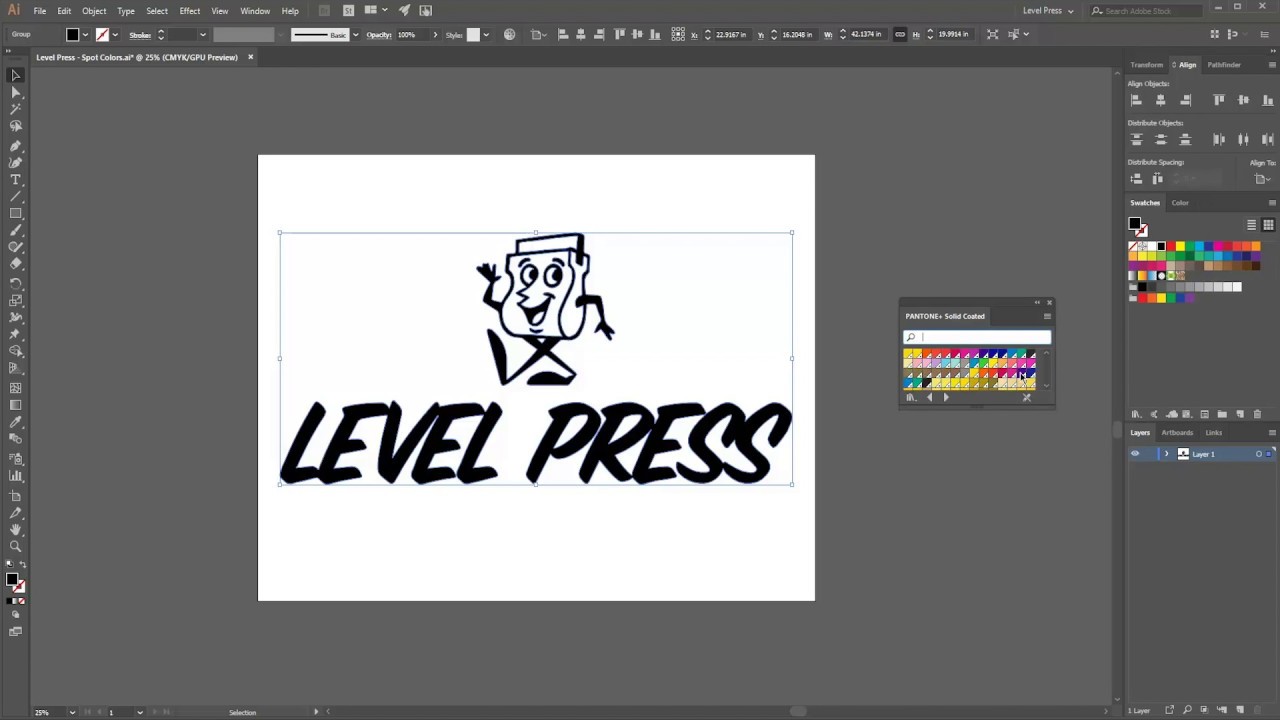Select the Eraser tool
The width and height of the screenshot is (1280, 720).
click(16, 265)
